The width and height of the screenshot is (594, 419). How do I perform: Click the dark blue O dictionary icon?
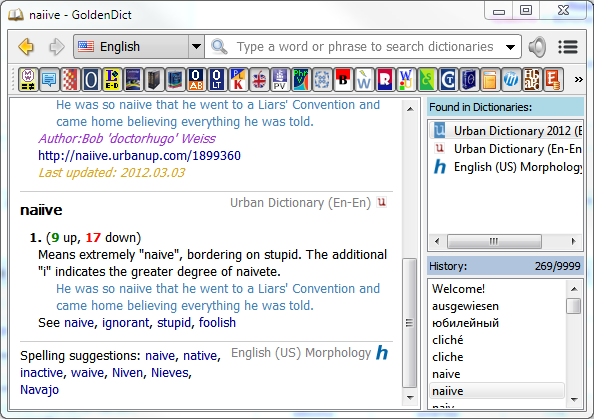click(x=91, y=80)
